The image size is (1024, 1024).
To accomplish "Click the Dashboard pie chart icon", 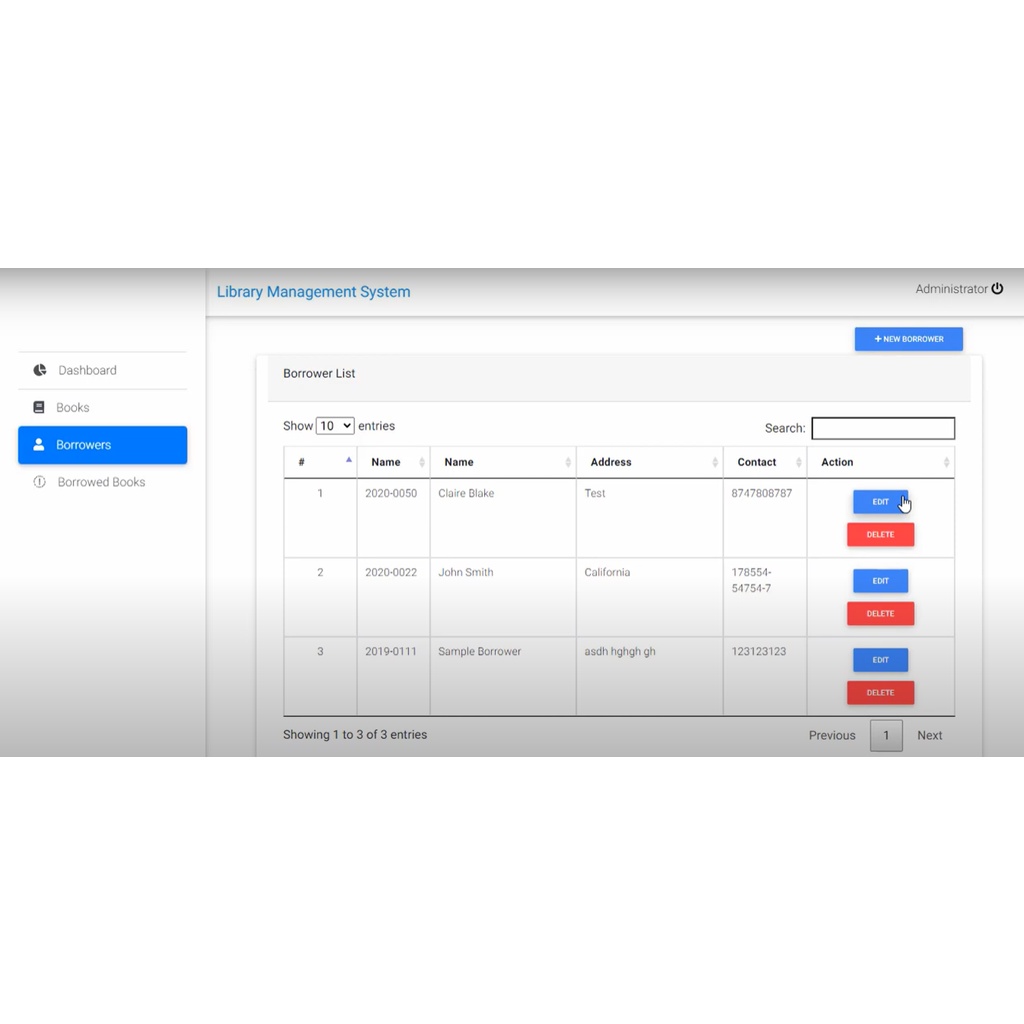I will [x=40, y=370].
